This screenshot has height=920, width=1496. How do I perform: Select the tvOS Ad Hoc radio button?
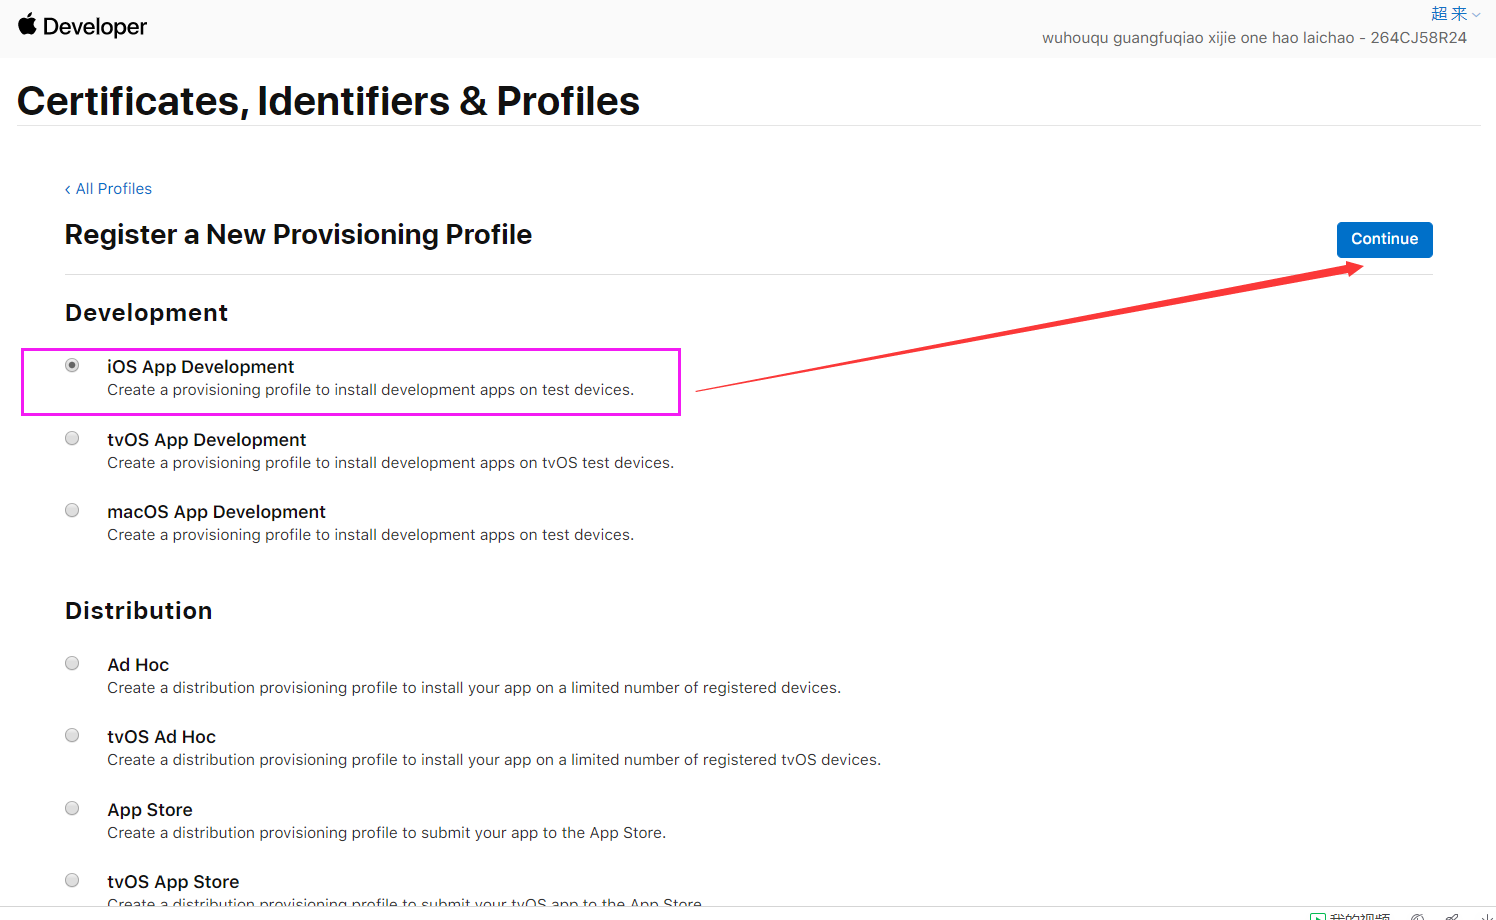pyautogui.click(x=72, y=735)
